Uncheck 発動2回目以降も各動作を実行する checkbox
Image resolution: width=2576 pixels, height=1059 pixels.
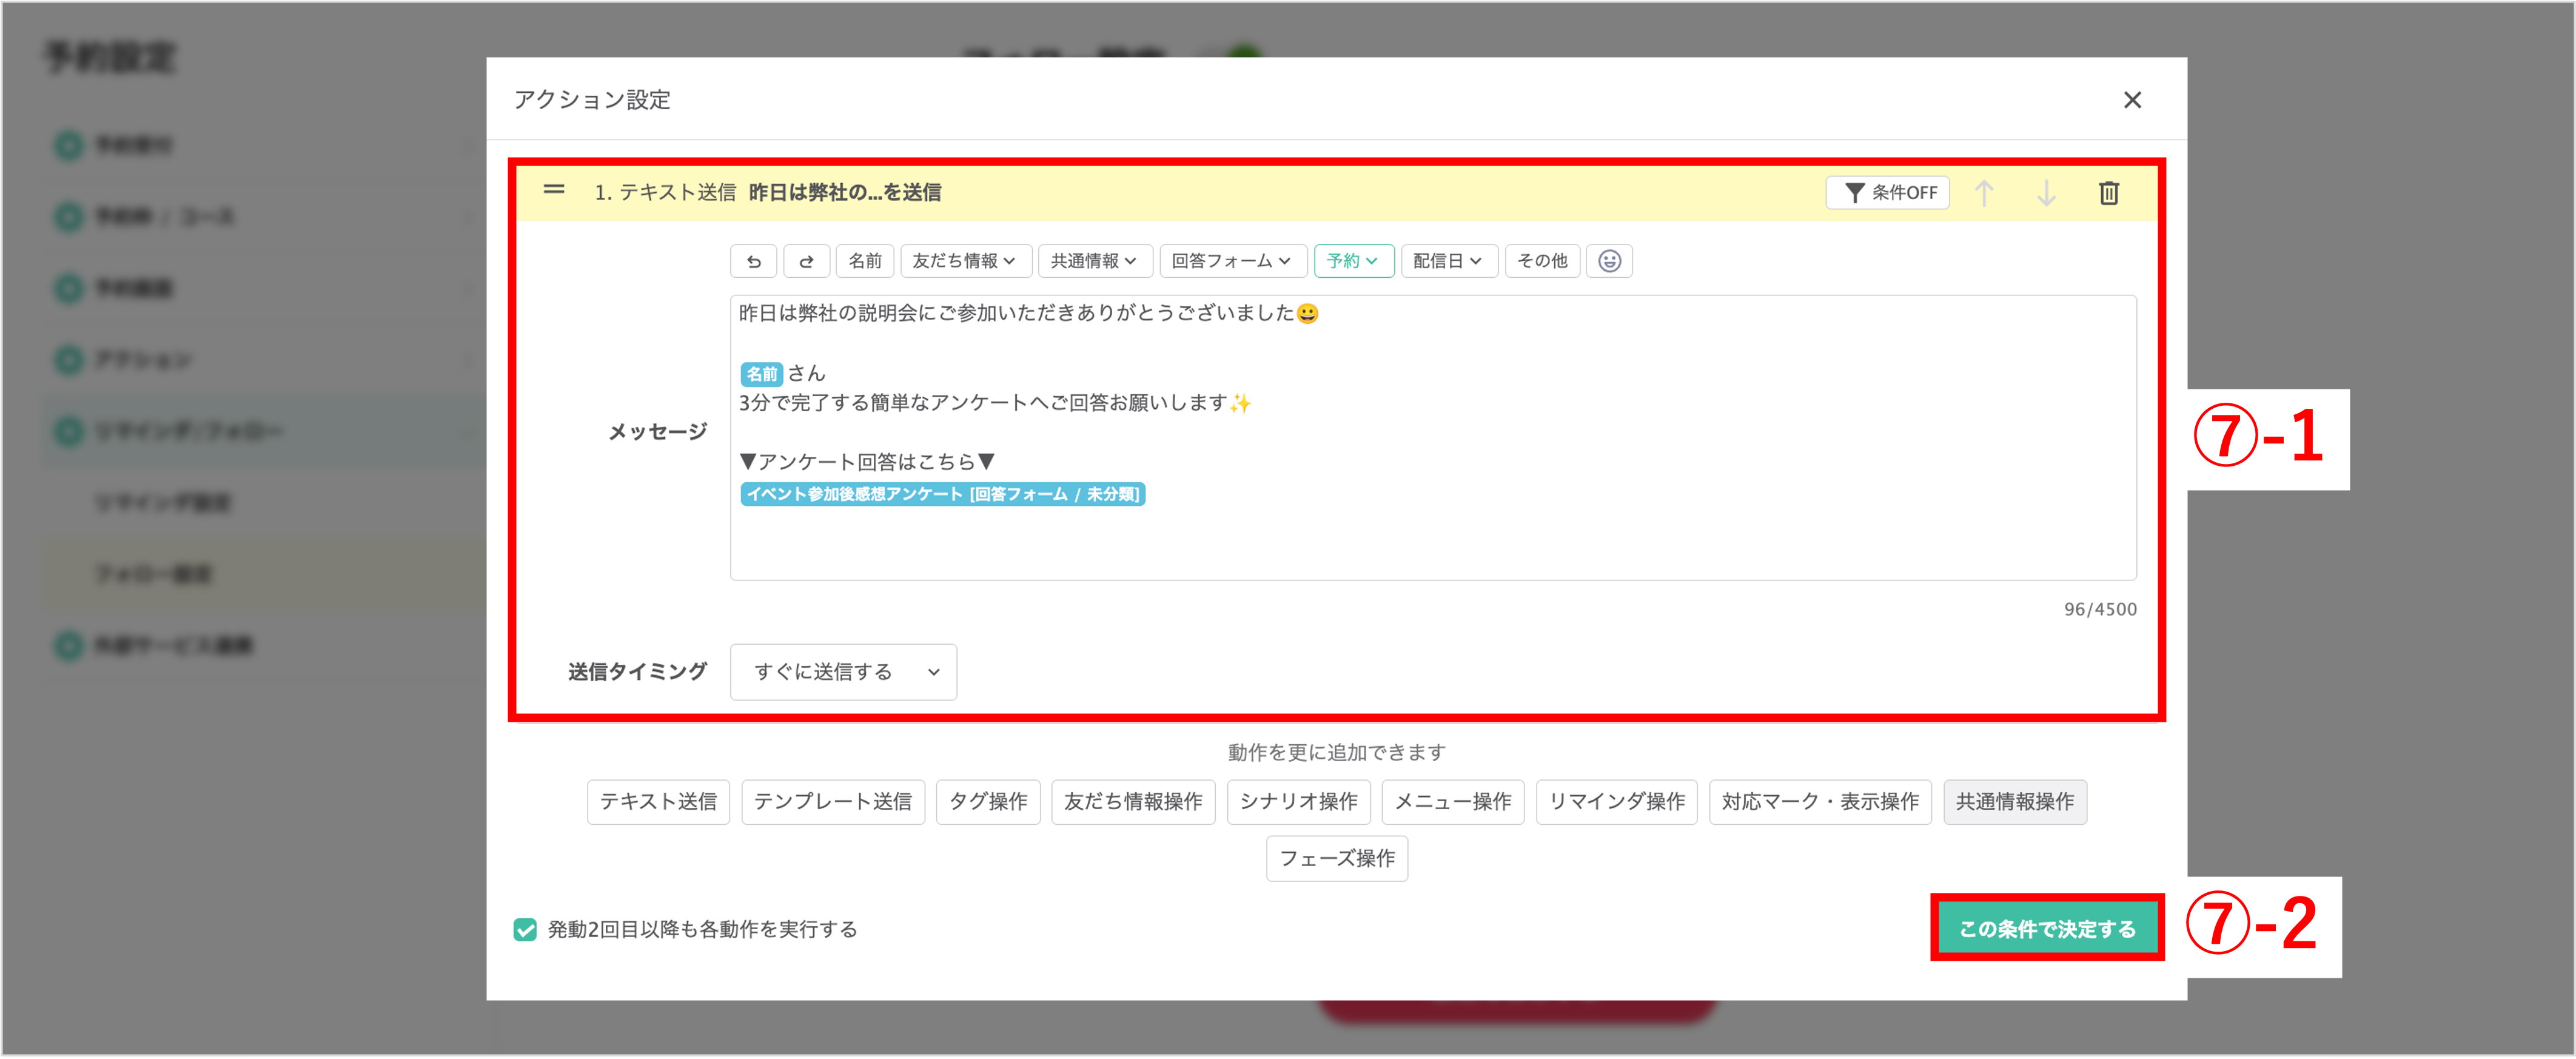[525, 930]
